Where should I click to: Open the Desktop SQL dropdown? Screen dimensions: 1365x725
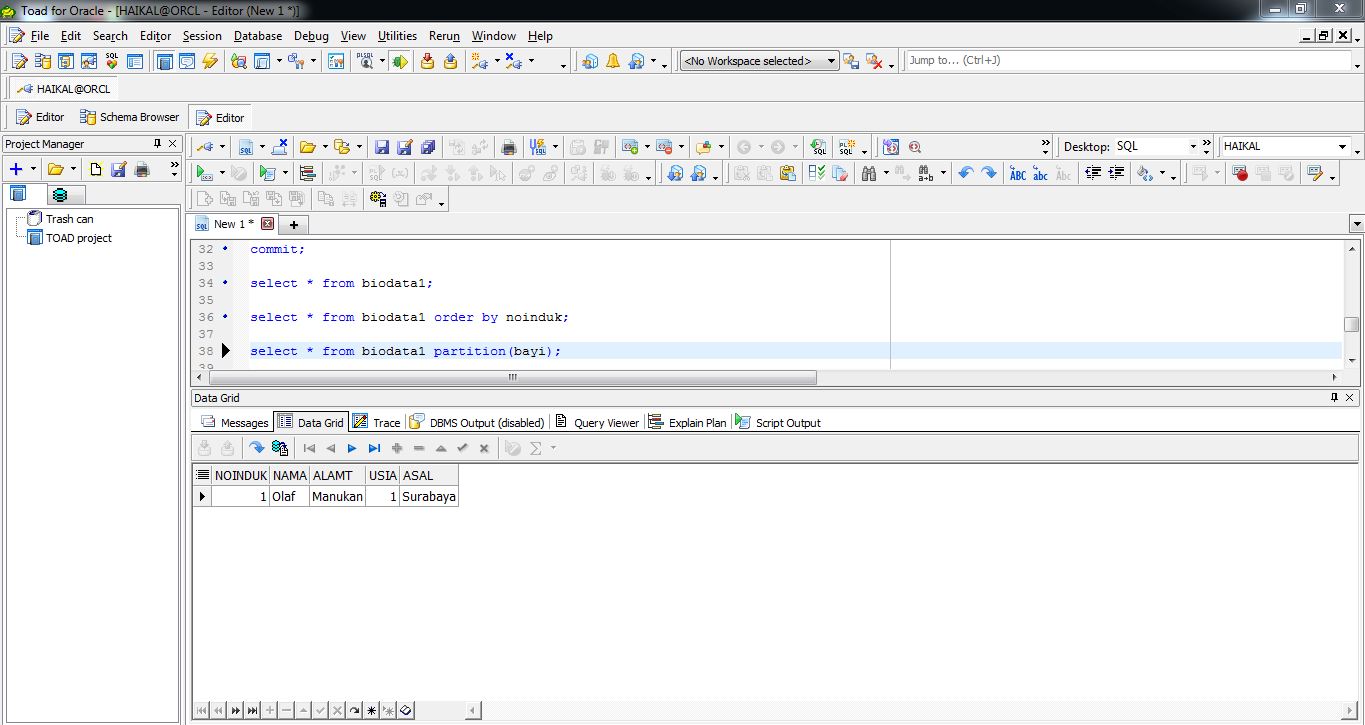coord(1195,146)
